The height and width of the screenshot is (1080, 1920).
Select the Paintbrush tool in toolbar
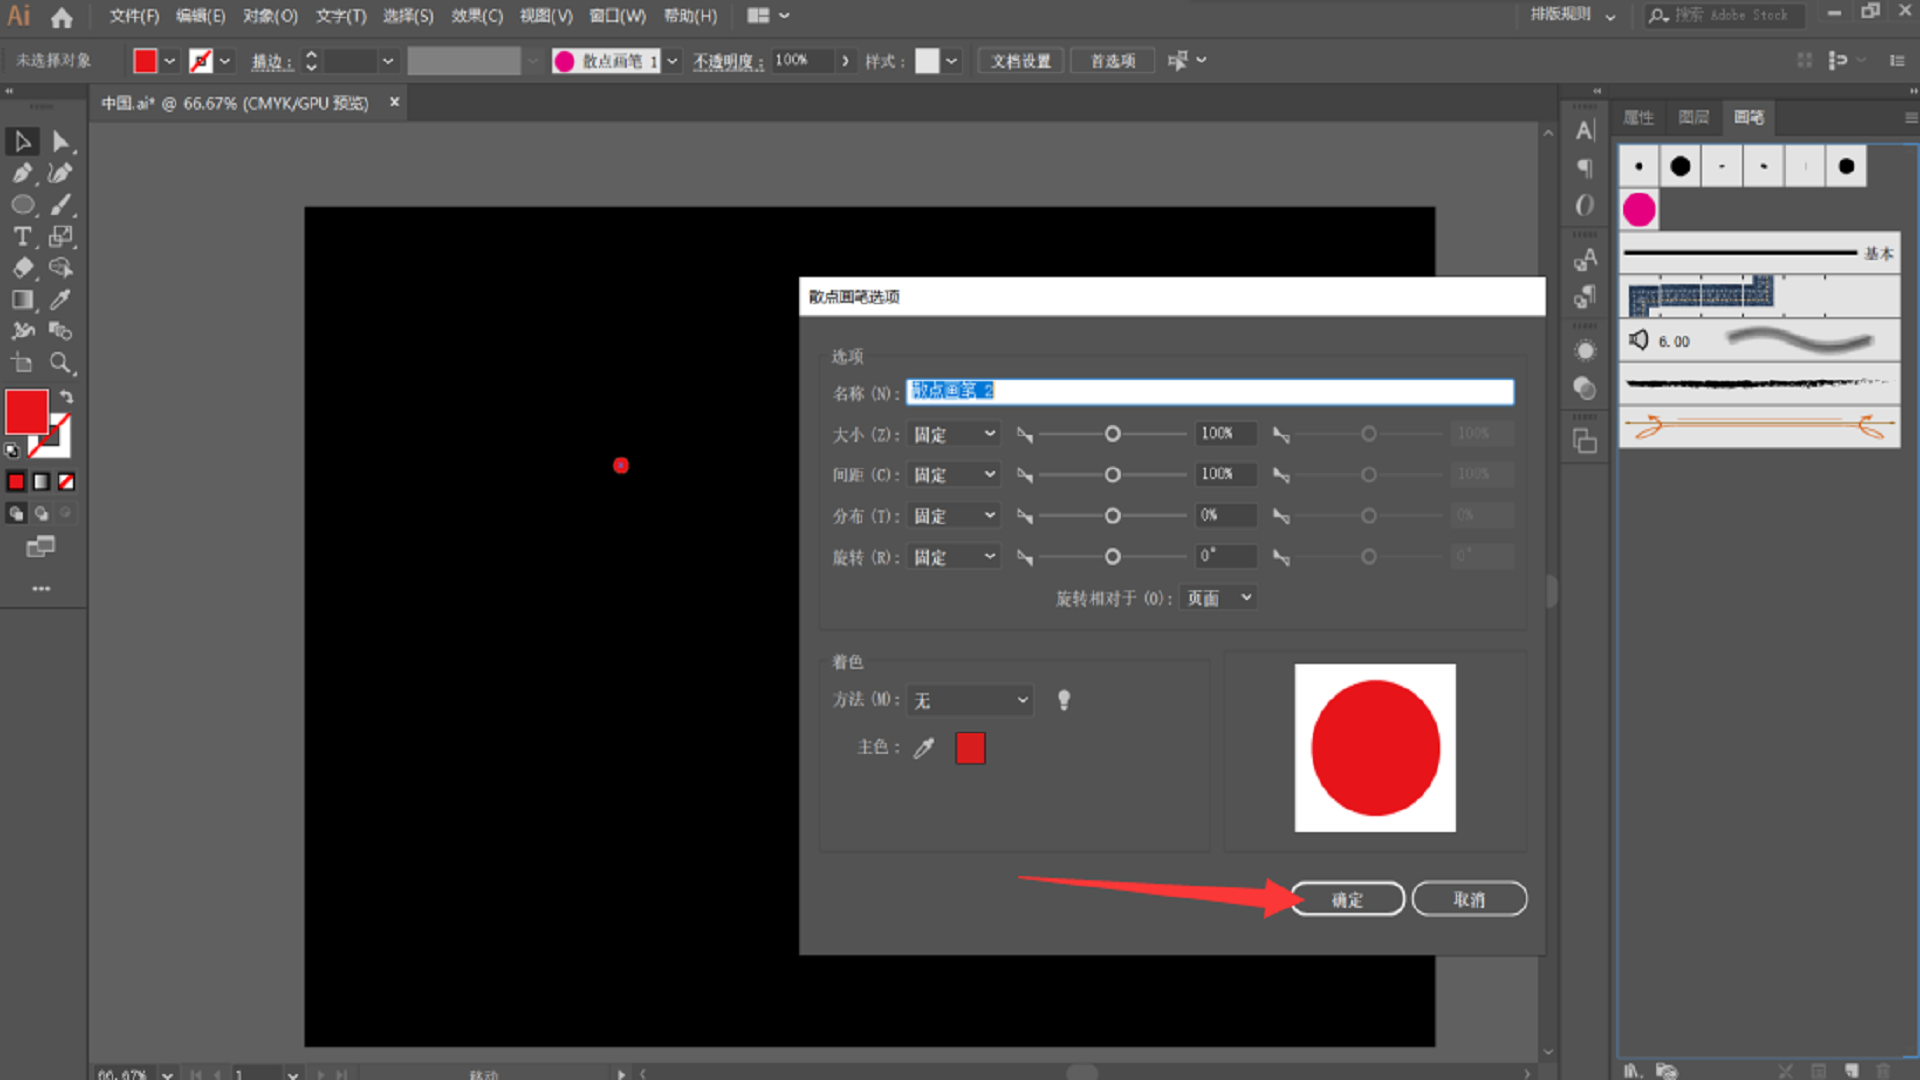pyautogui.click(x=60, y=205)
